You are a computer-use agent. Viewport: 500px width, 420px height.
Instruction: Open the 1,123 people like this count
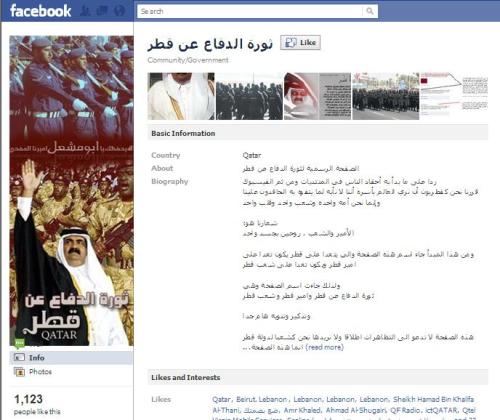coord(37,404)
